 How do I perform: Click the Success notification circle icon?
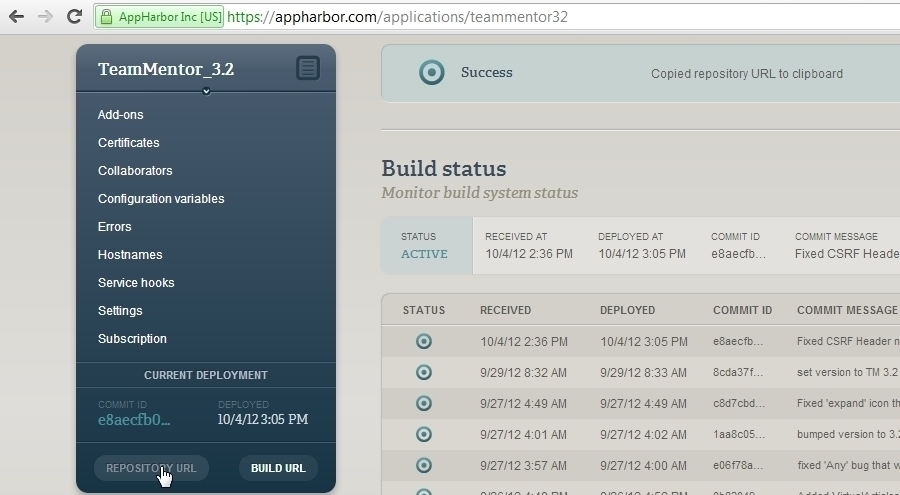(431, 73)
